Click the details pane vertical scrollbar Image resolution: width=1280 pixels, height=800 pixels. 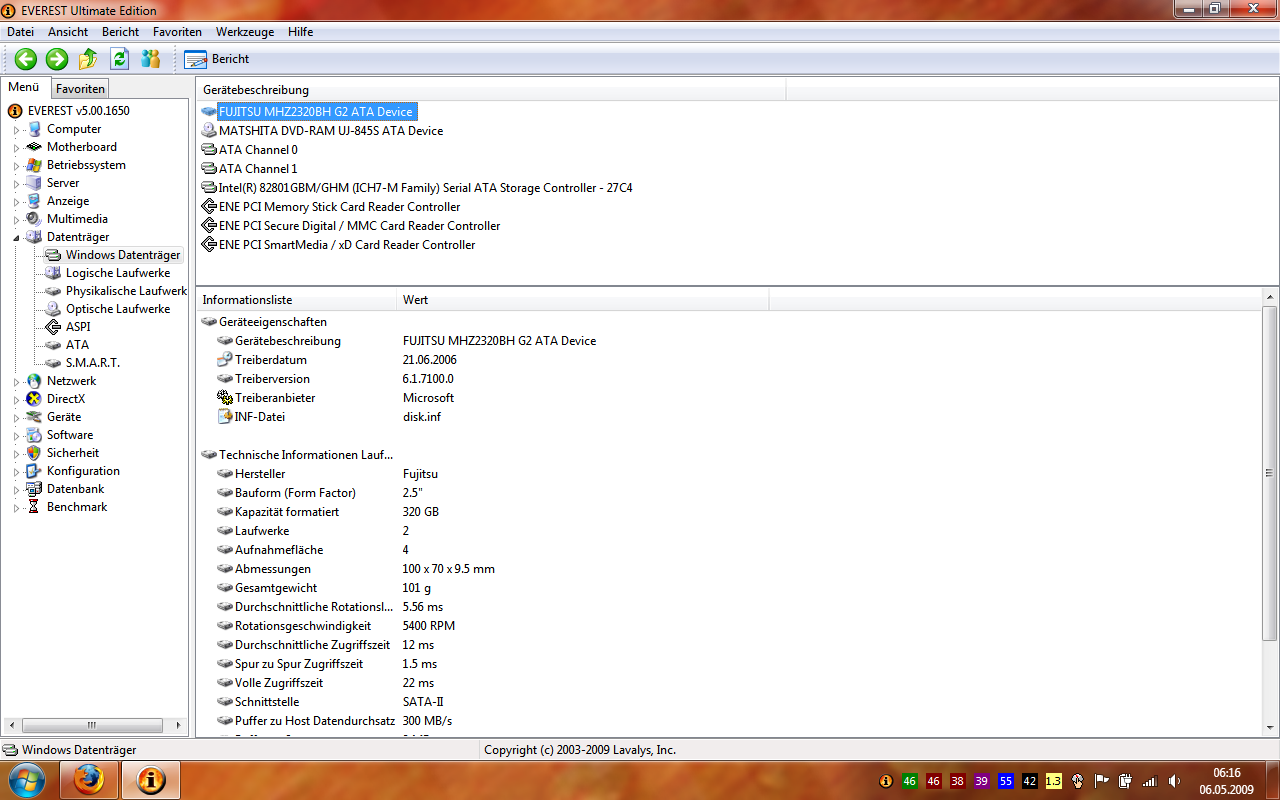[1270, 473]
